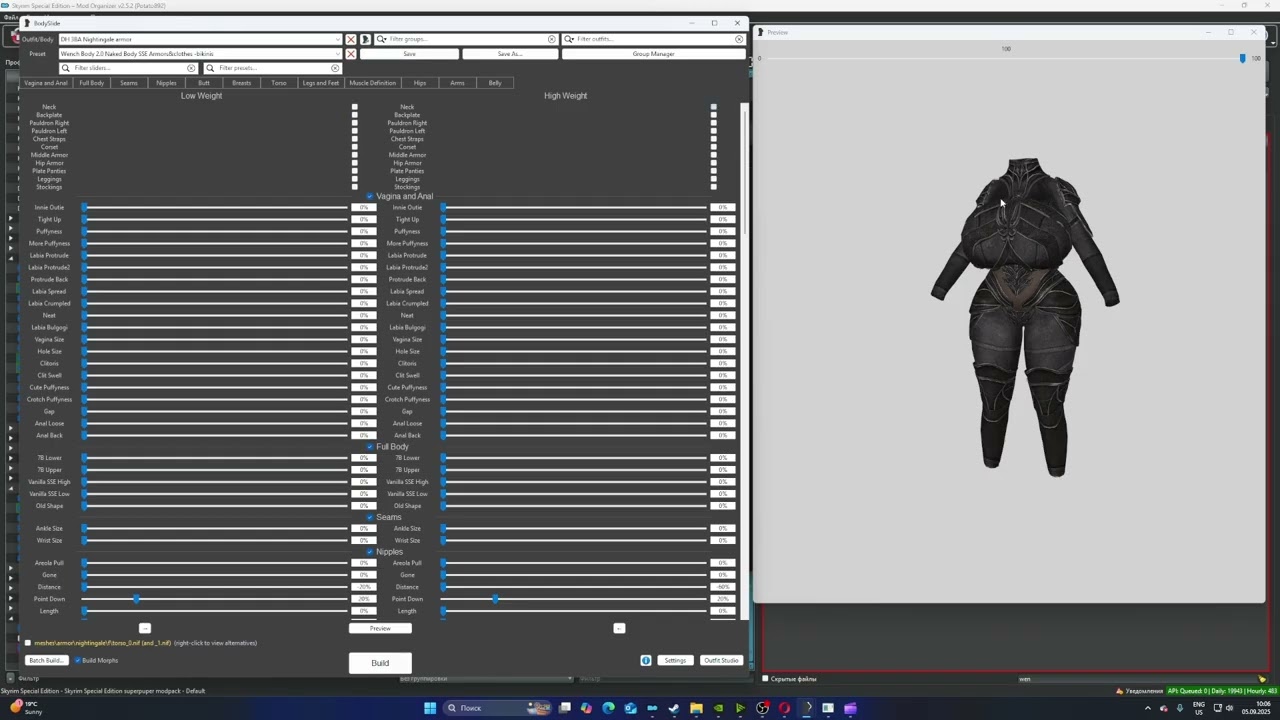Clear the Filter groups field

tap(551, 39)
